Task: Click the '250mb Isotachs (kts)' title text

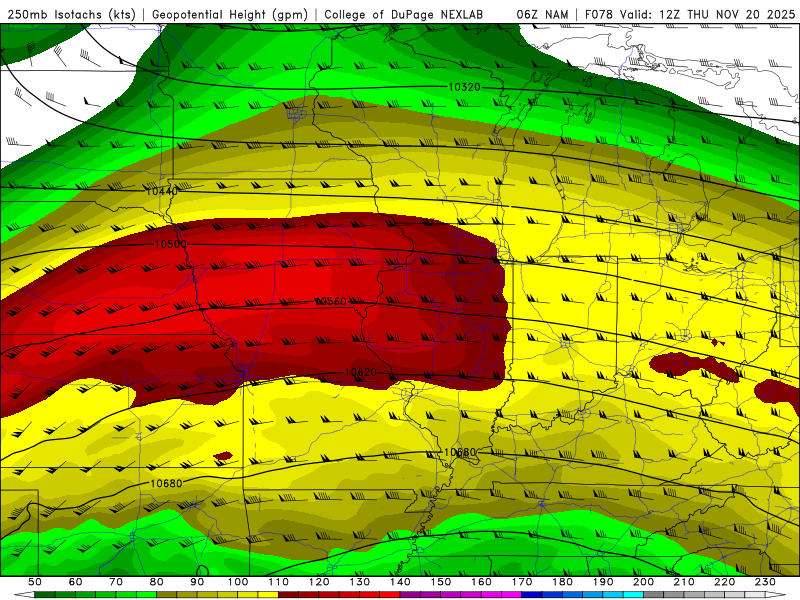Action: point(71,14)
